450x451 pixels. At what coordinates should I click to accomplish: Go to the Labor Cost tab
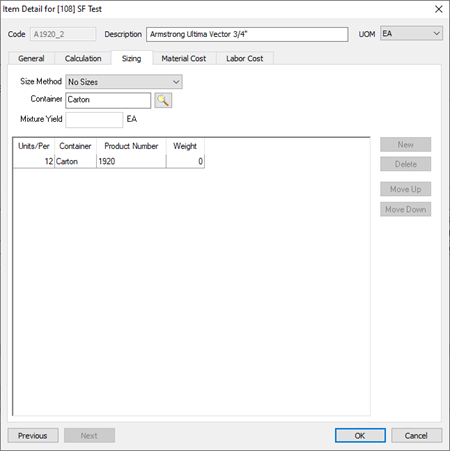(245, 58)
